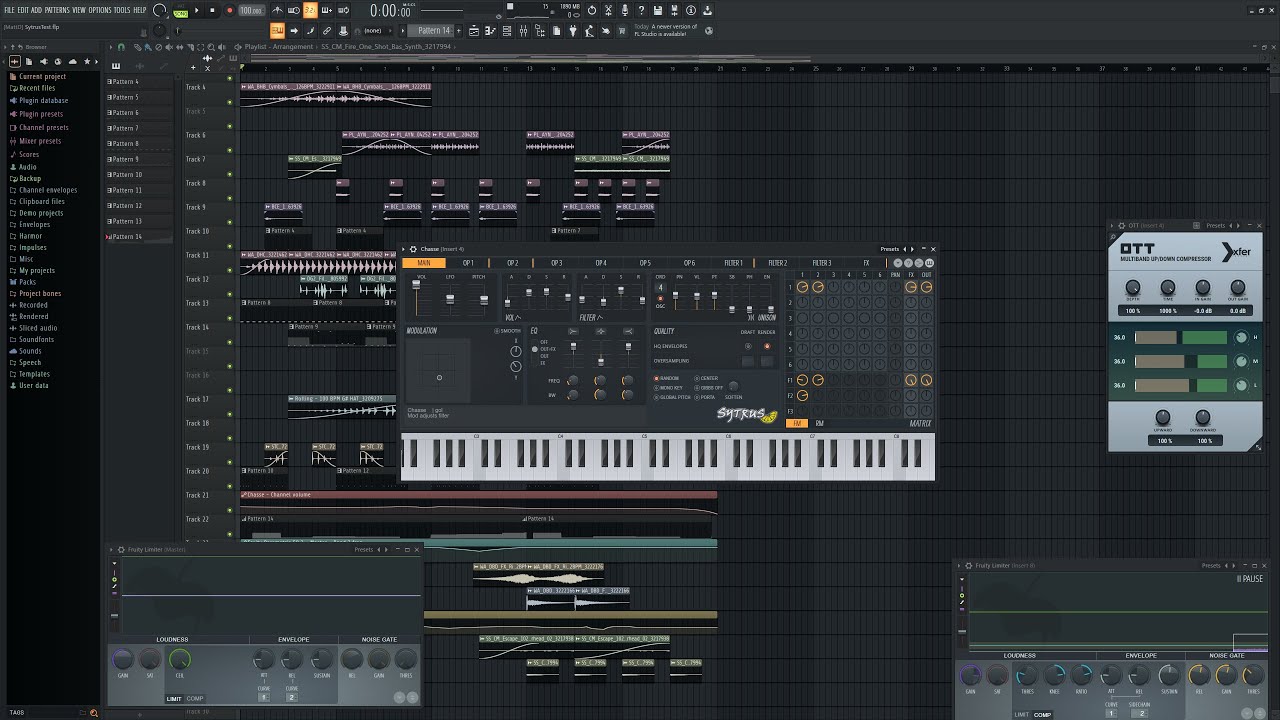Screen dimensions: 1280x720
Task: Open the OPTIONS menu
Action: pyautogui.click(x=100, y=10)
